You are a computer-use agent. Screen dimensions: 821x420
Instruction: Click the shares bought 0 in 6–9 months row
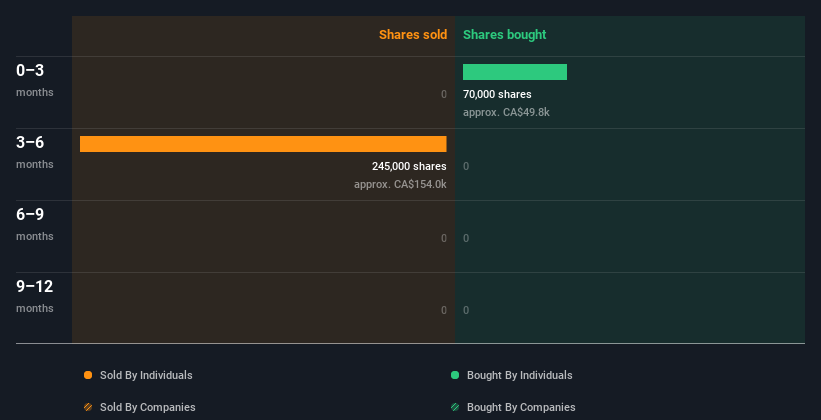(x=466, y=238)
